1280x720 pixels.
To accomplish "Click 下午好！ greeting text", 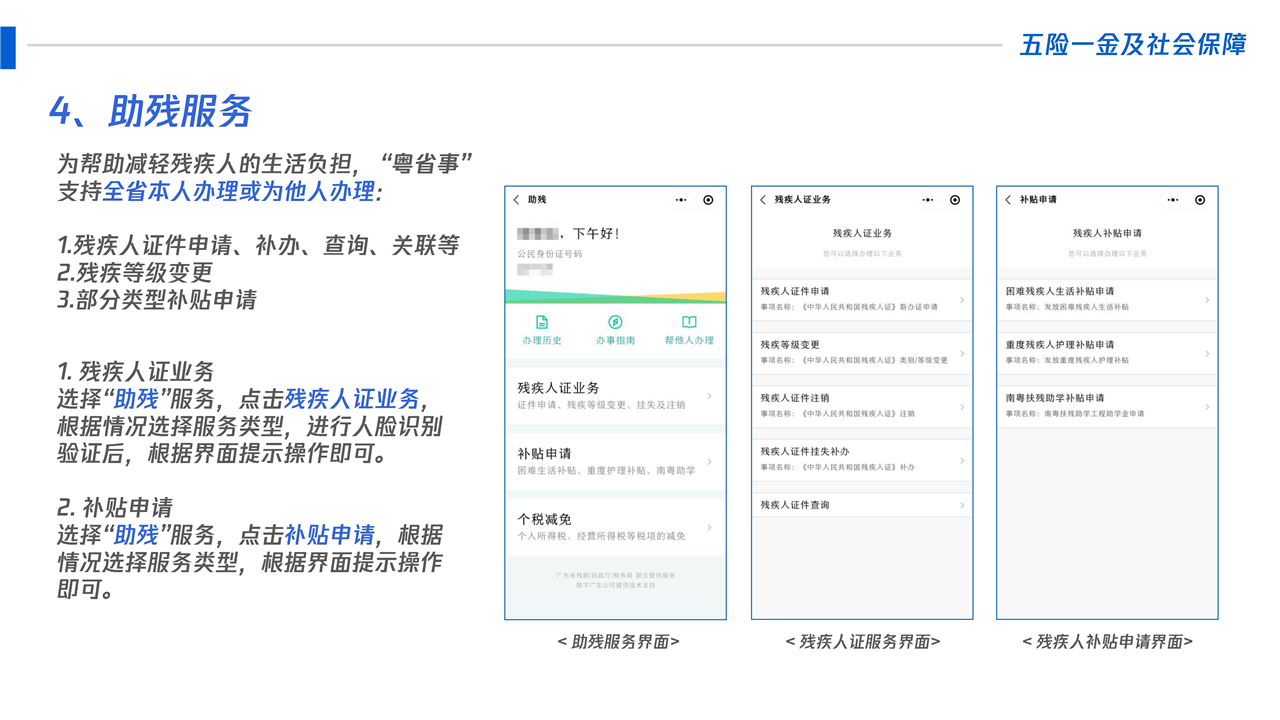I will (596, 234).
